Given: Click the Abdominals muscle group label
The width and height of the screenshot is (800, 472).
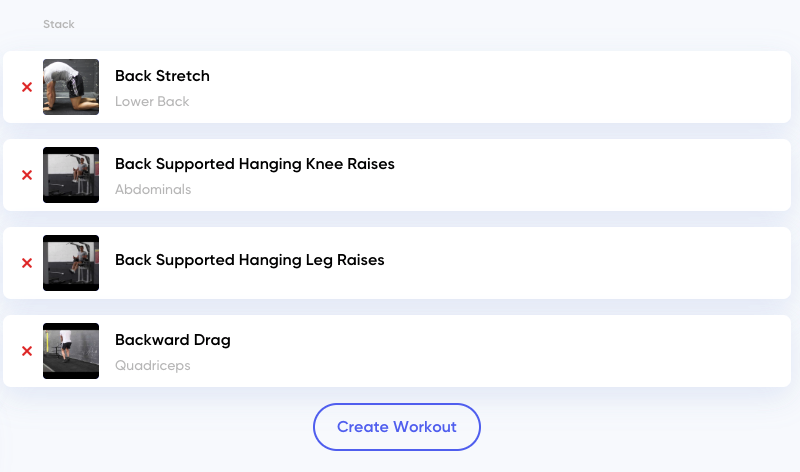Looking at the screenshot, I should point(153,189).
